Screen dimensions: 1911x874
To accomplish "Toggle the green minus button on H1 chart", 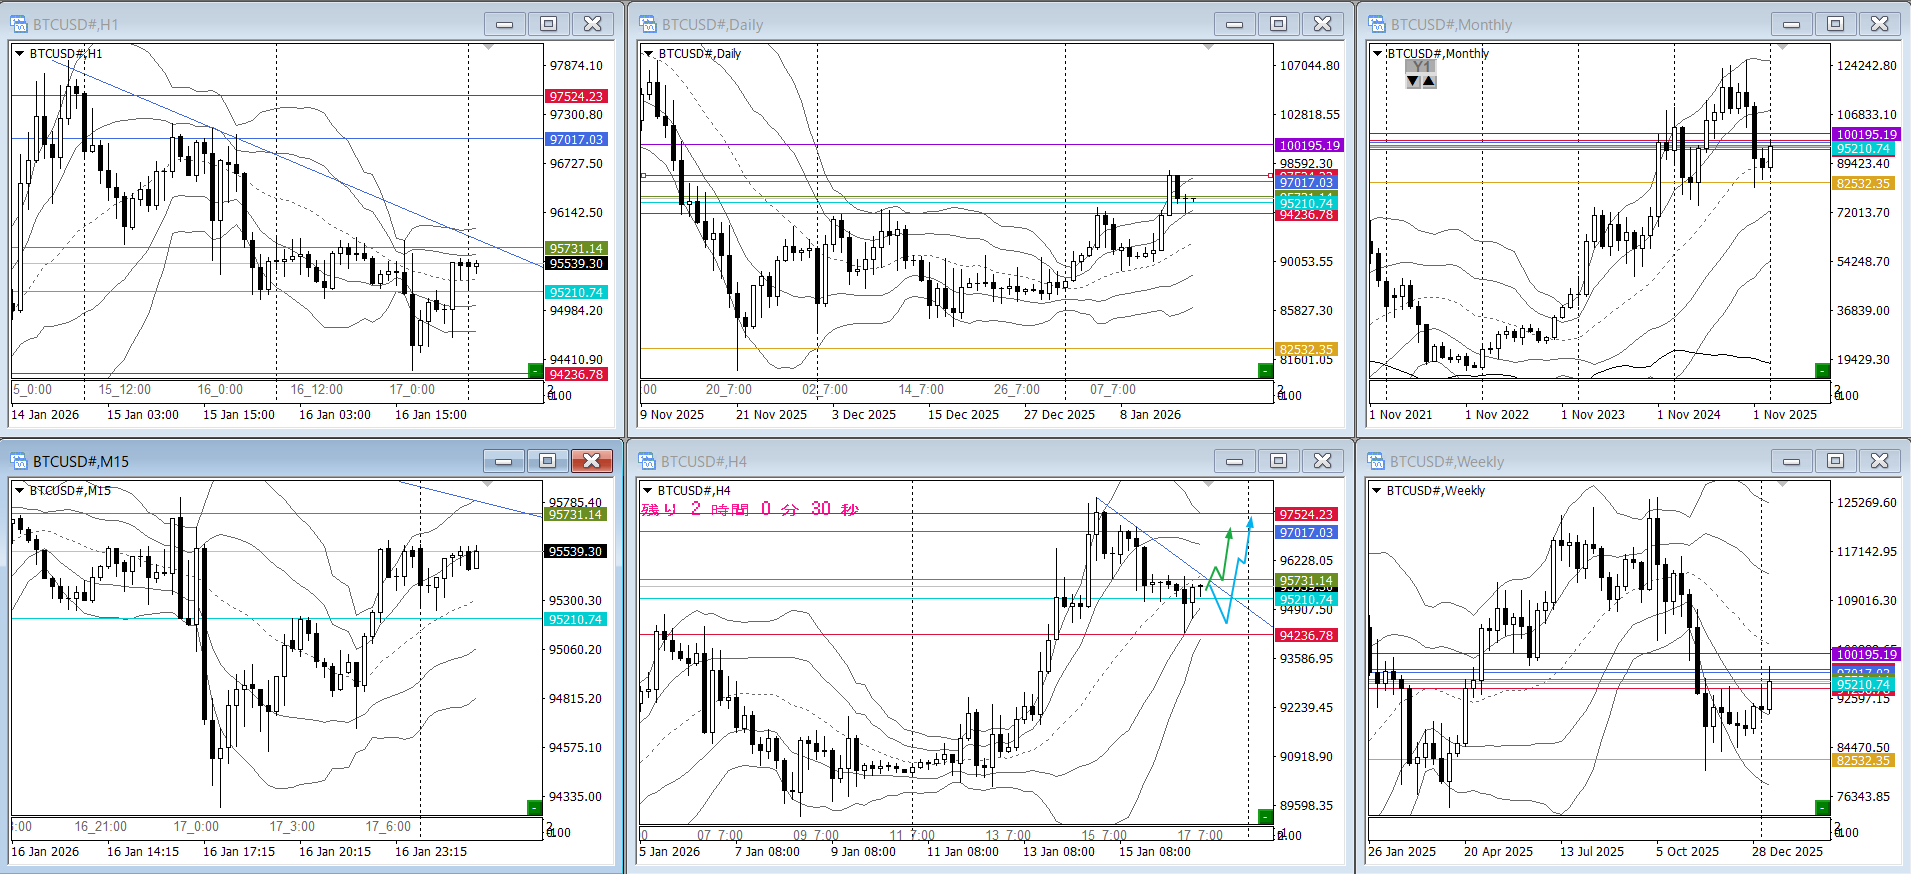I will point(535,371).
